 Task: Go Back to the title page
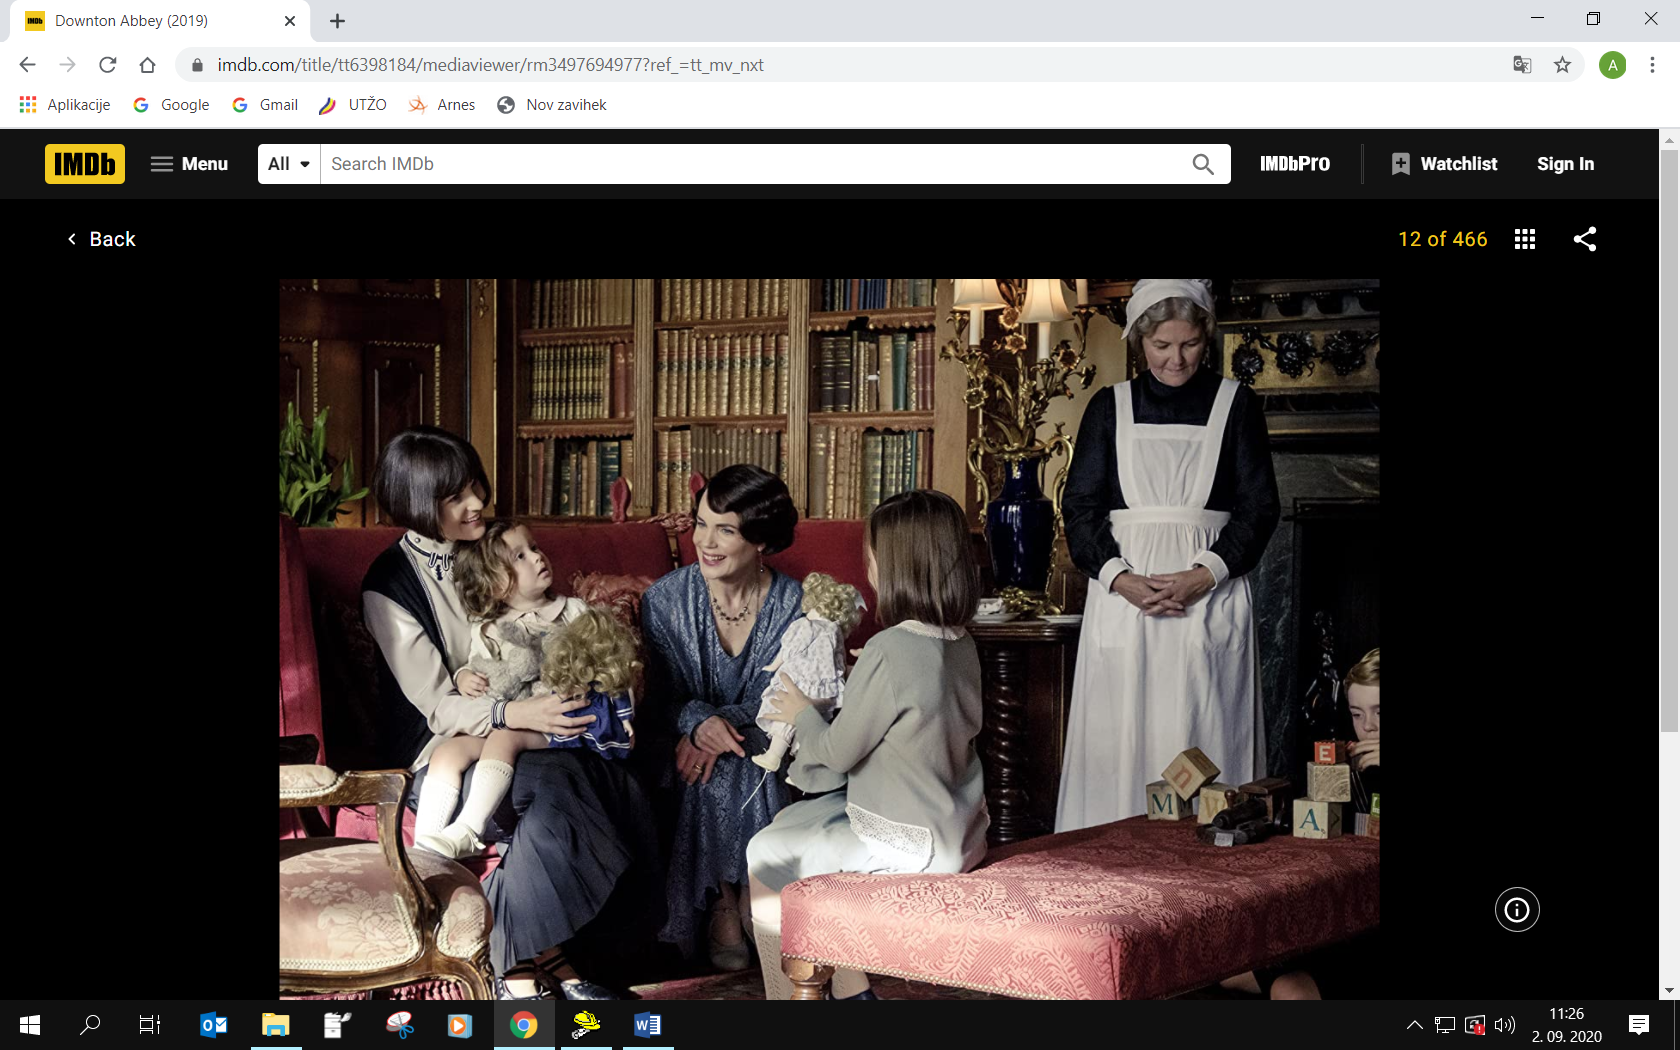[101, 239]
